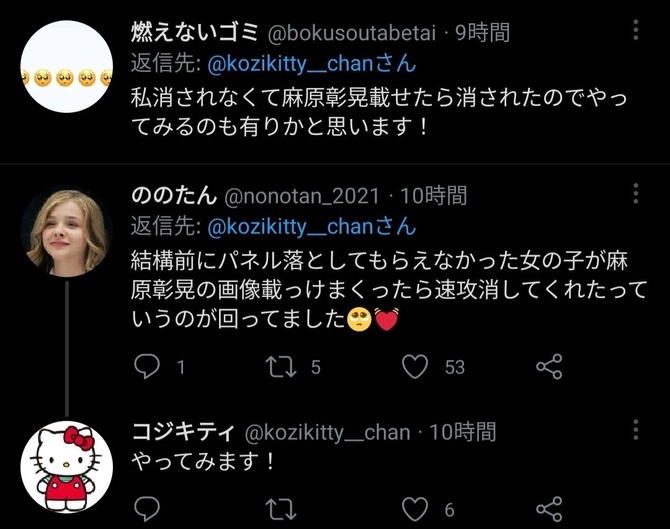Like コジキティ's tweet with 6 likes
Screen dimensions: 670x529
click(415, 509)
